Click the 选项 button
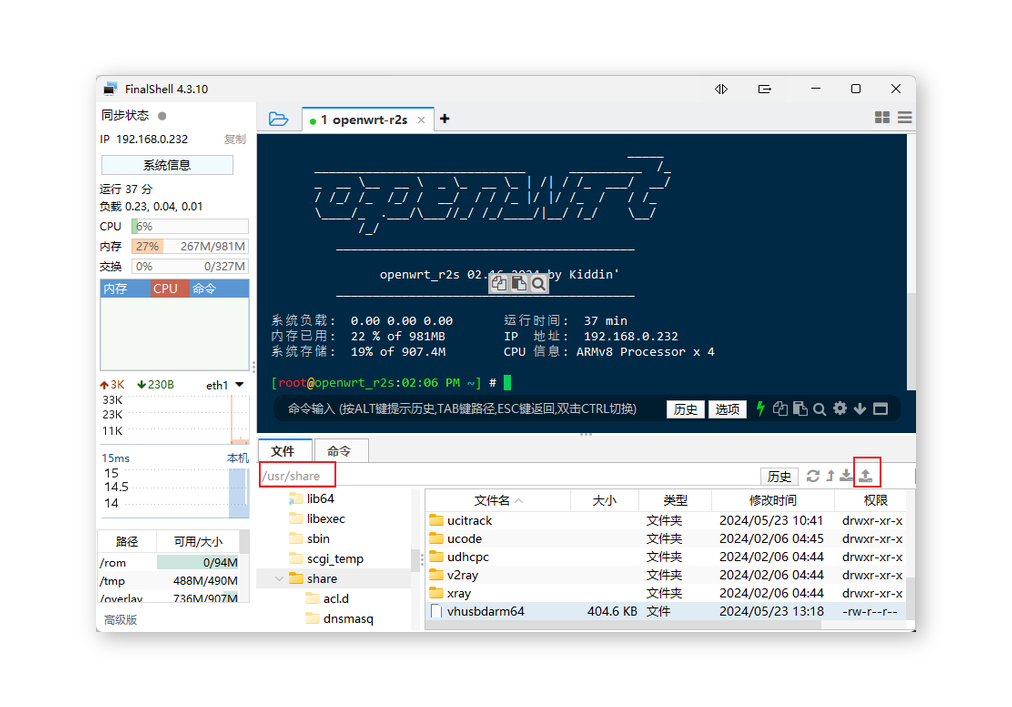 coord(727,409)
